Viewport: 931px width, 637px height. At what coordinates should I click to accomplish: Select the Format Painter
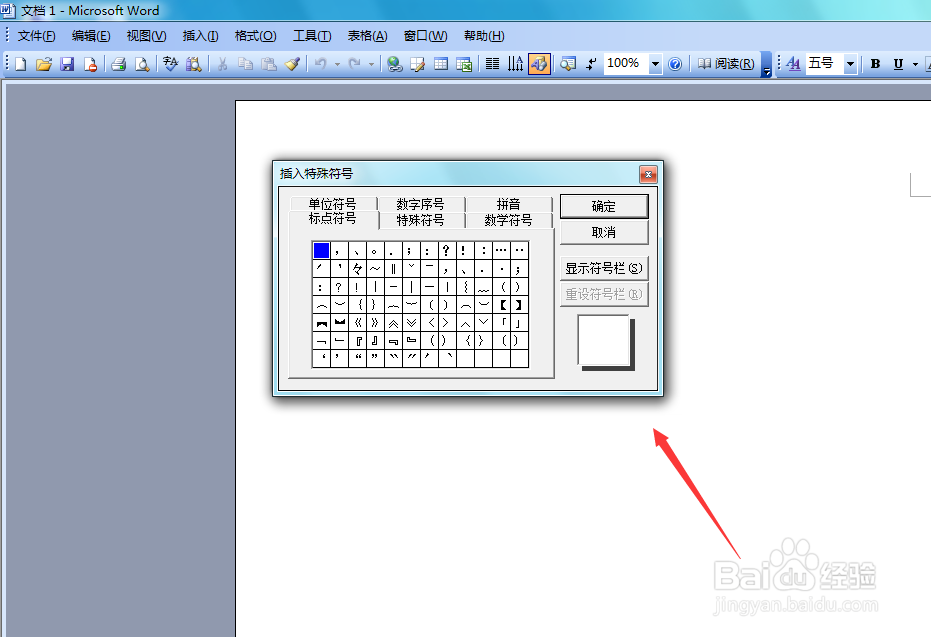293,63
